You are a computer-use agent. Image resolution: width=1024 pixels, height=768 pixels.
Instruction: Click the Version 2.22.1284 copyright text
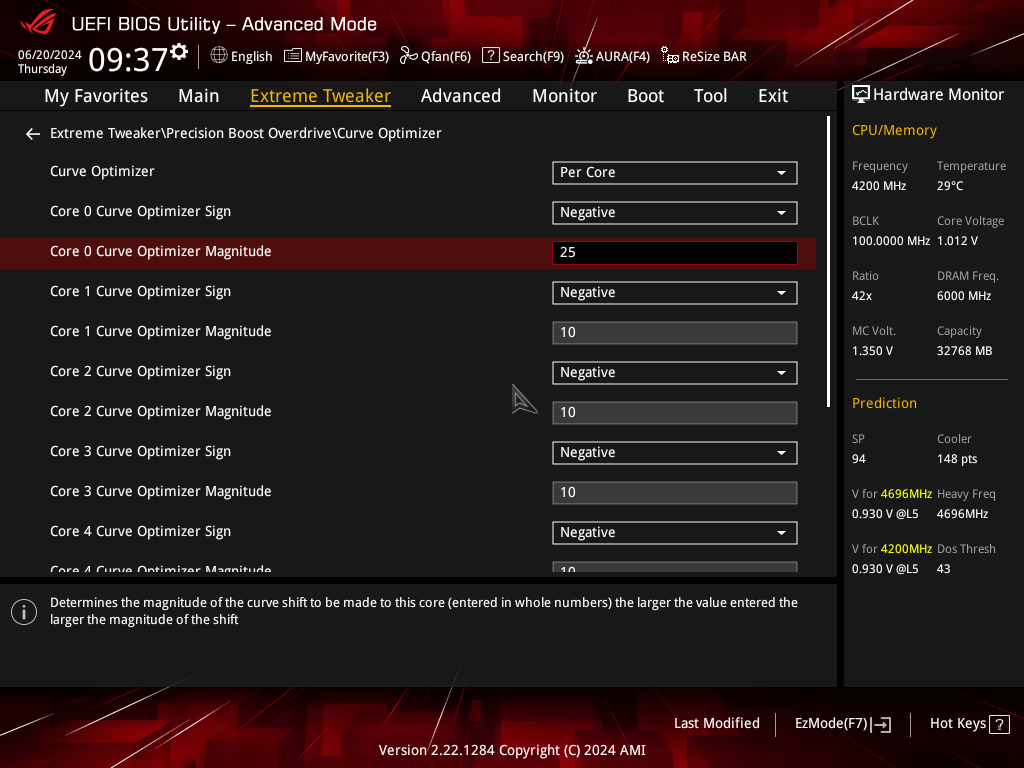coord(512,750)
